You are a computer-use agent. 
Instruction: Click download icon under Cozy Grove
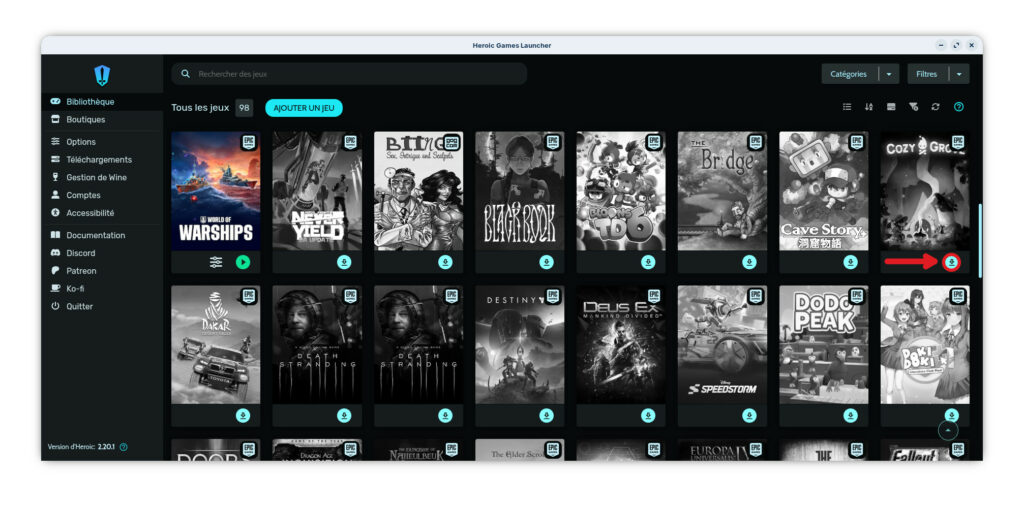click(951, 262)
